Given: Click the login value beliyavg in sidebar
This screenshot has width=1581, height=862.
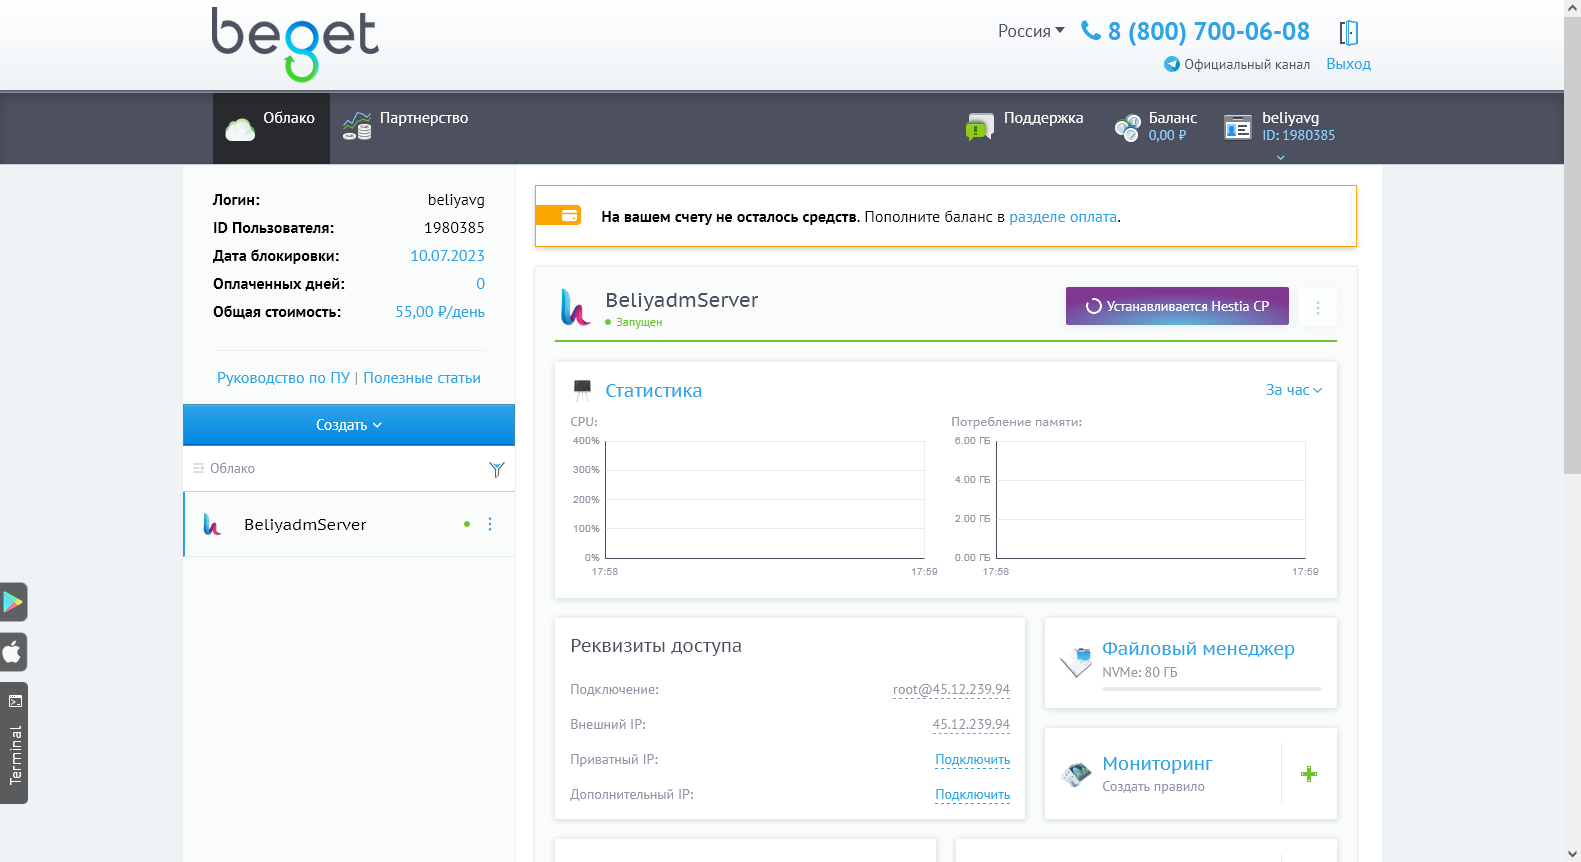Looking at the screenshot, I should [x=456, y=200].
